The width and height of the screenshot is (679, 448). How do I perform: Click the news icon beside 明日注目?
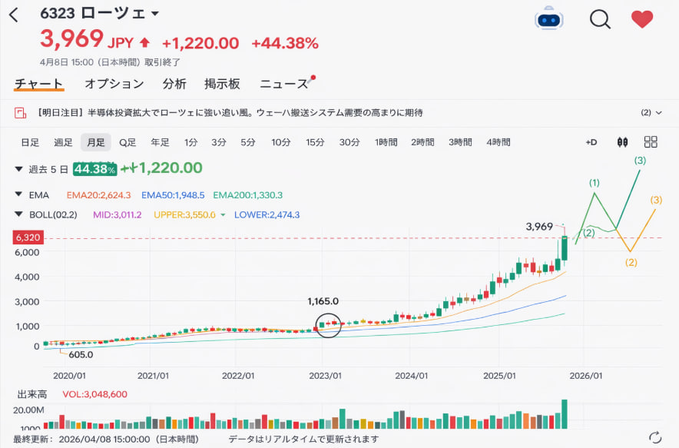pos(20,113)
